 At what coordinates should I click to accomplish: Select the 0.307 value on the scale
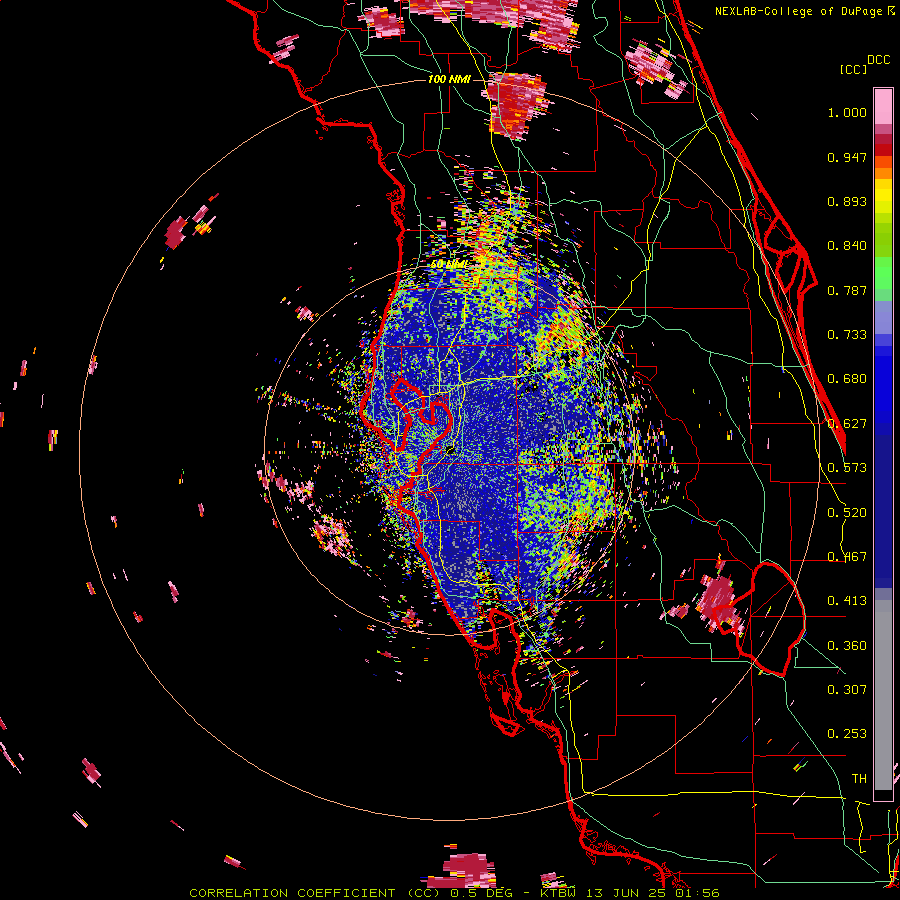tap(847, 690)
